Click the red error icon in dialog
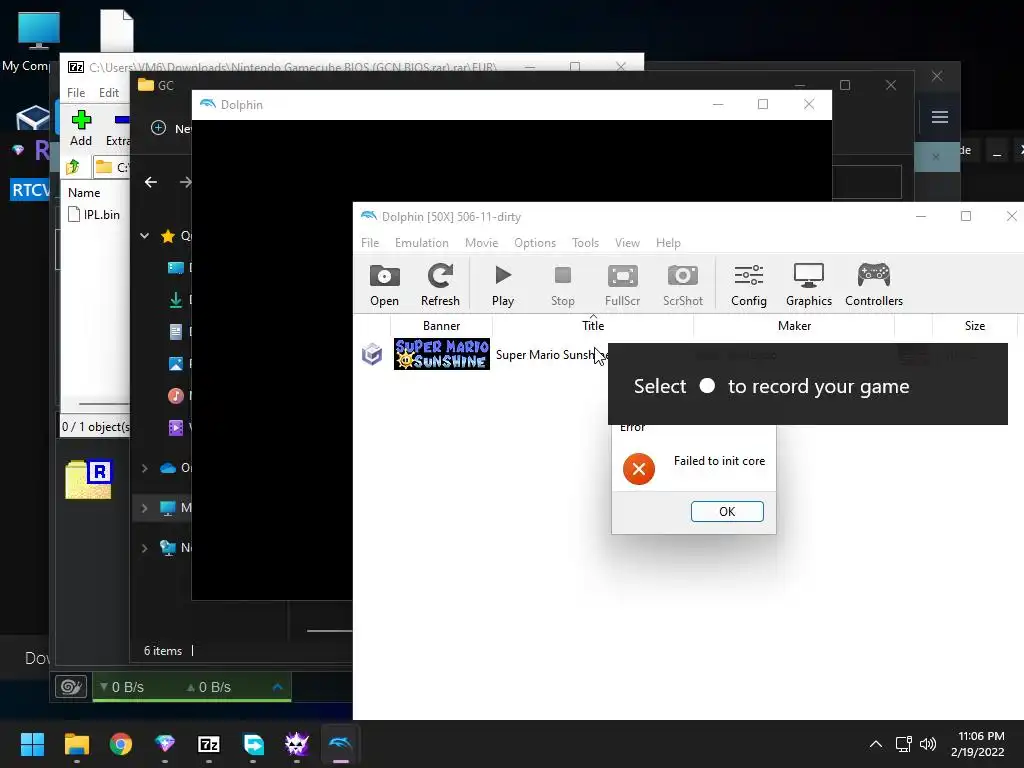Viewport: 1024px width, 768px height. [x=639, y=469]
